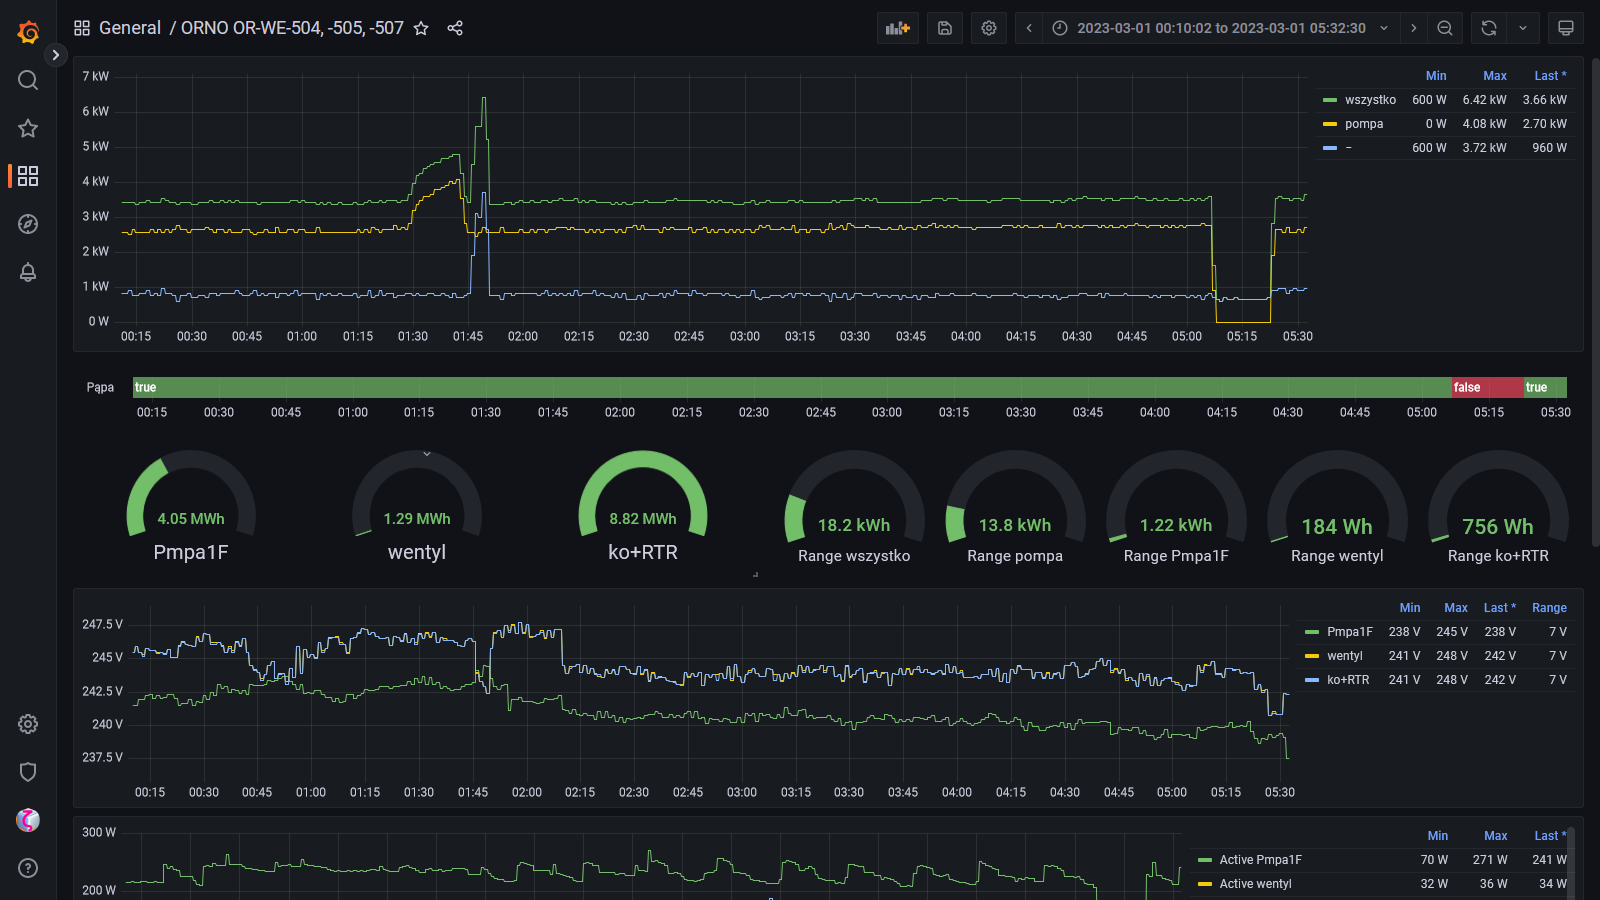The height and width of the screenshot is (900, 1600).
Task: Click the Grafana logo home icon
Action: tap(28, 32)
